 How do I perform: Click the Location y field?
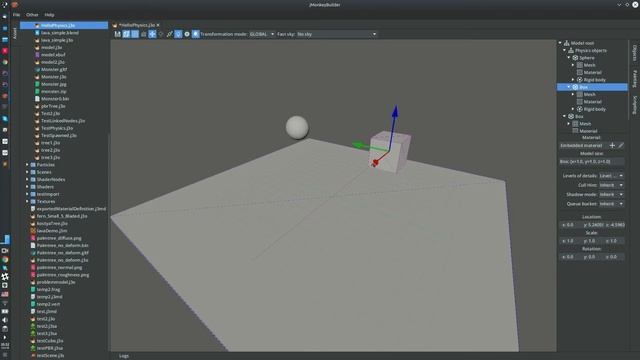point(593,225)
